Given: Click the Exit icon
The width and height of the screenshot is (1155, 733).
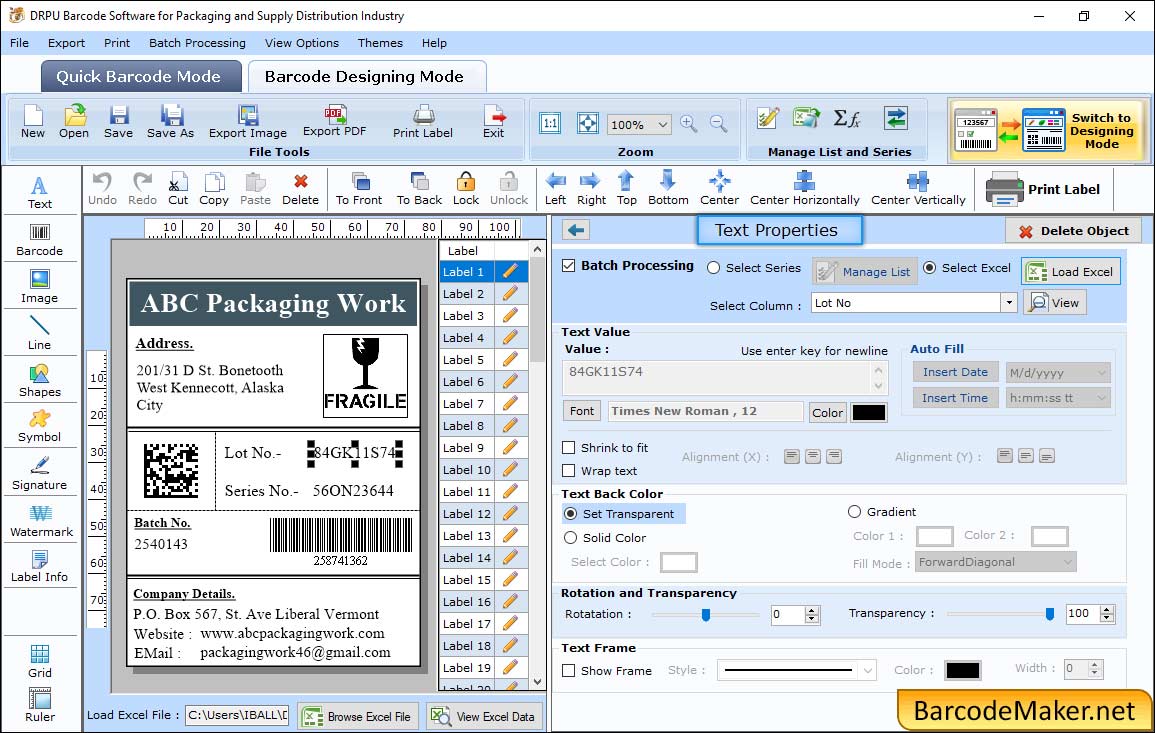Looking at the screenshot, I should coord(494,121).
